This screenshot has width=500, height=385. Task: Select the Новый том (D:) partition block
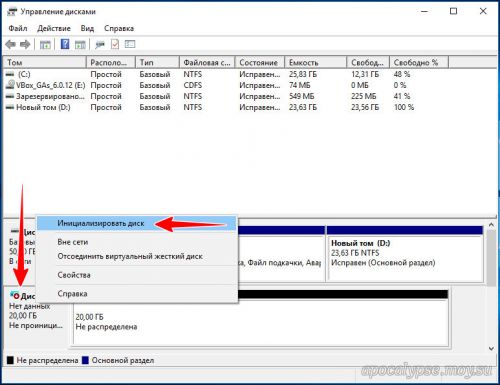405,253
